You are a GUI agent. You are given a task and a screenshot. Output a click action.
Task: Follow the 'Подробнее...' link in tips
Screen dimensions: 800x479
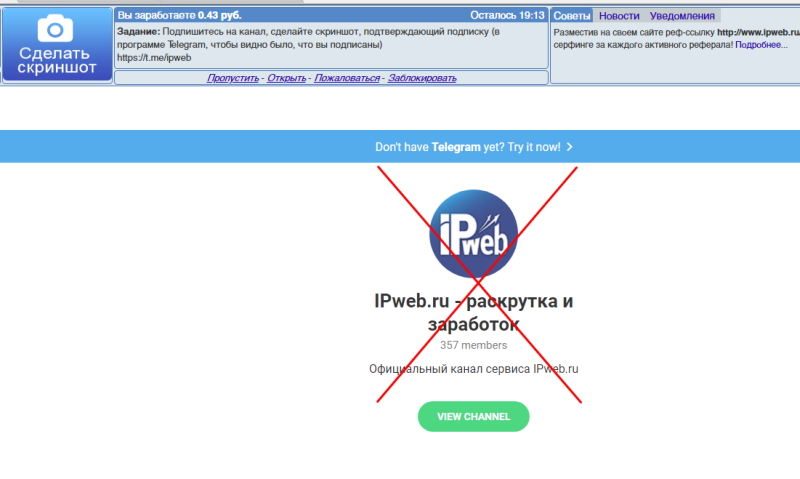768,45
